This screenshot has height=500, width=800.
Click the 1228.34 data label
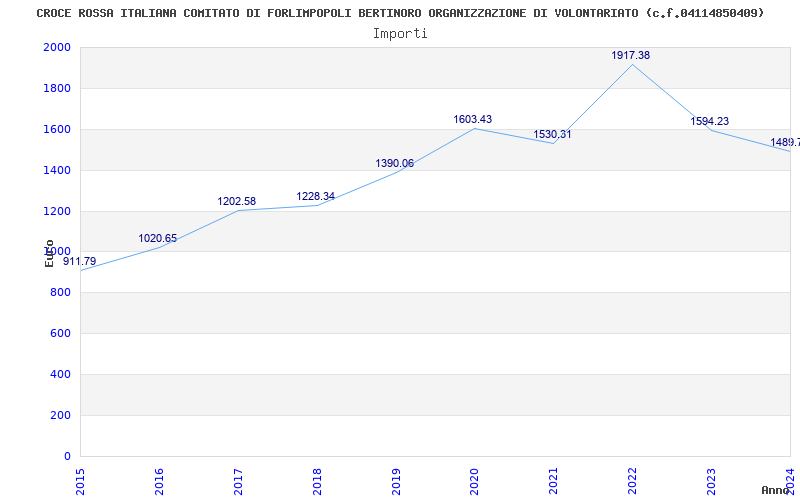pos(316,196)
